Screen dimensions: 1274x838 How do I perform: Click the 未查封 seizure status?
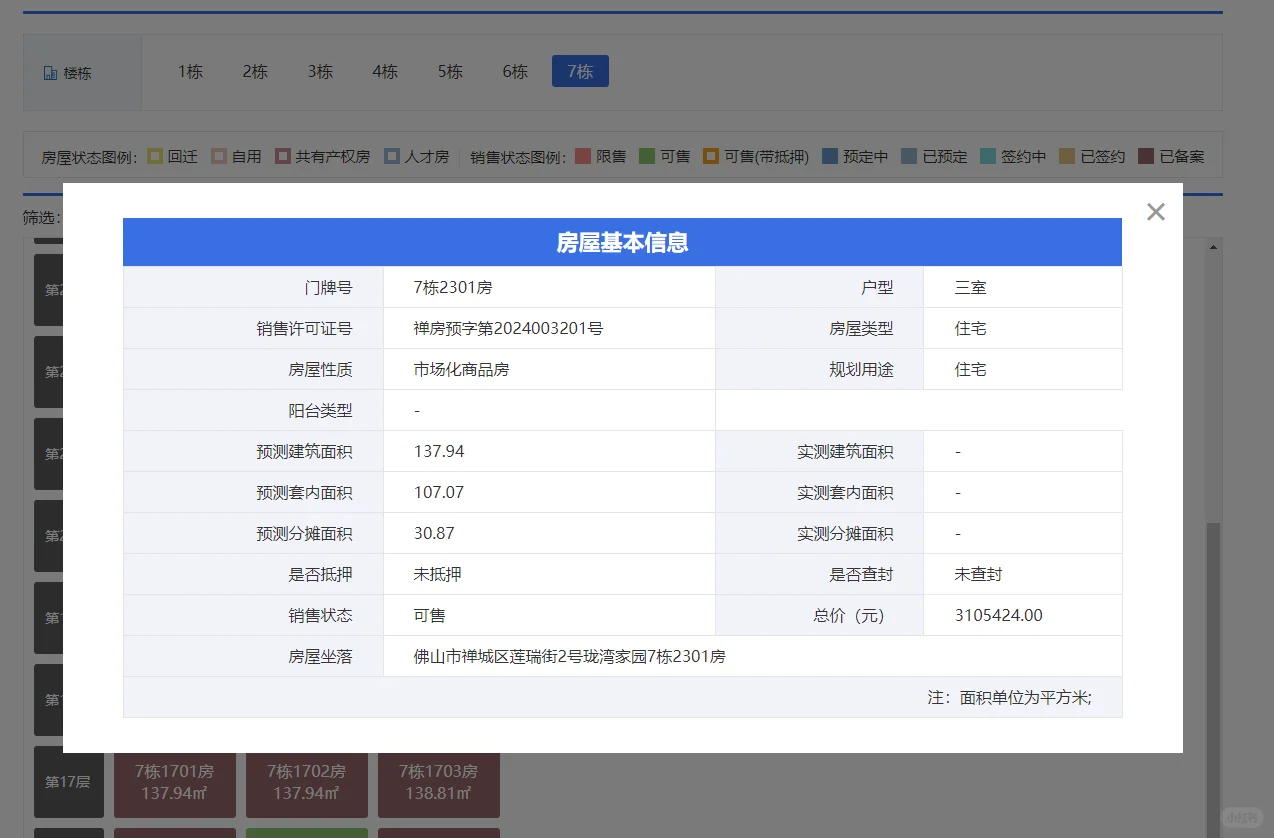pos(978,574)
